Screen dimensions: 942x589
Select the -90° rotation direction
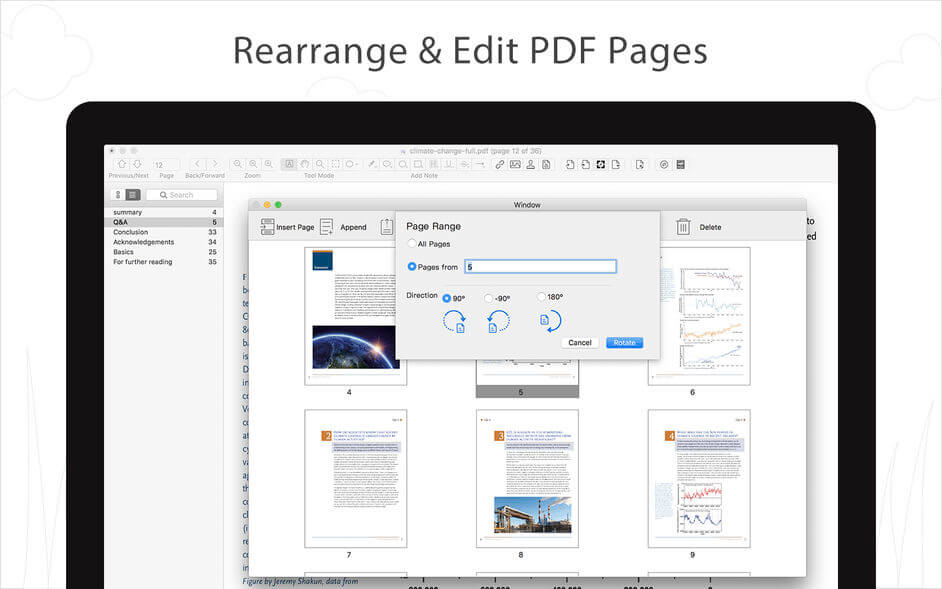click(x=488, y=298)
